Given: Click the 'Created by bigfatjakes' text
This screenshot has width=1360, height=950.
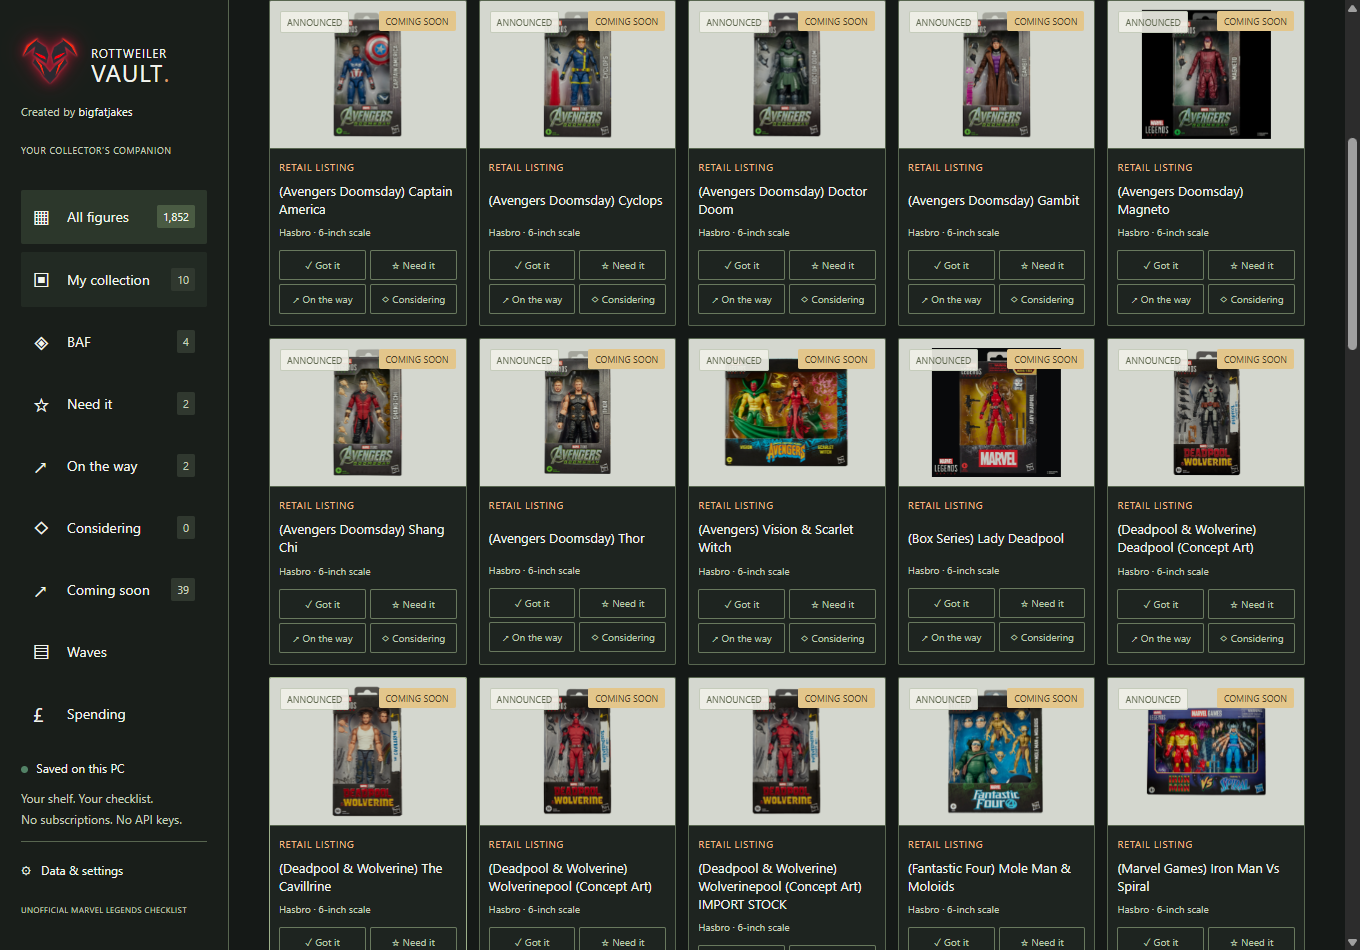Looking at the screenshot, I should [x=77, y=112].
